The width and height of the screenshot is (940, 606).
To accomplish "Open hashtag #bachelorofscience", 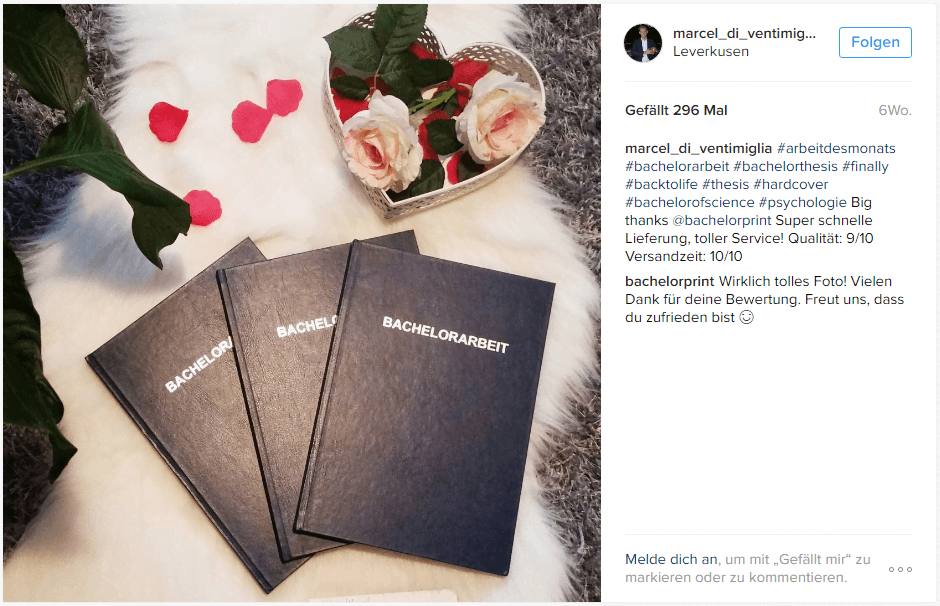I will (689, 203).
